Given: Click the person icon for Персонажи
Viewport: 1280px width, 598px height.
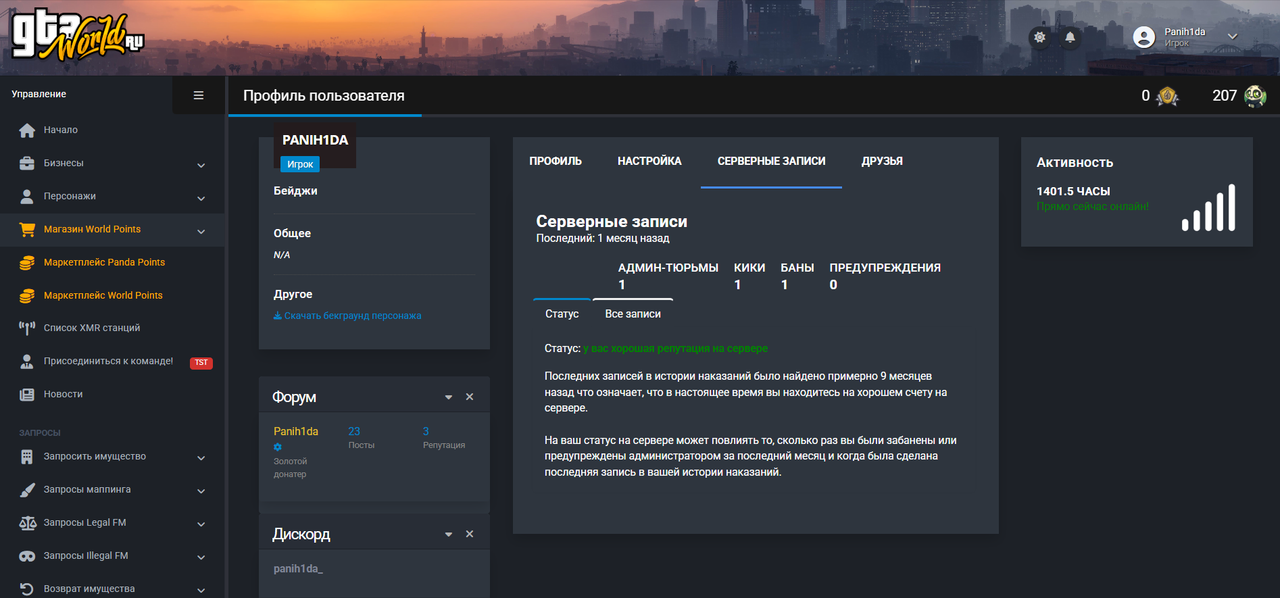Looking at the screenshot, I should click(x=27, y=196).
